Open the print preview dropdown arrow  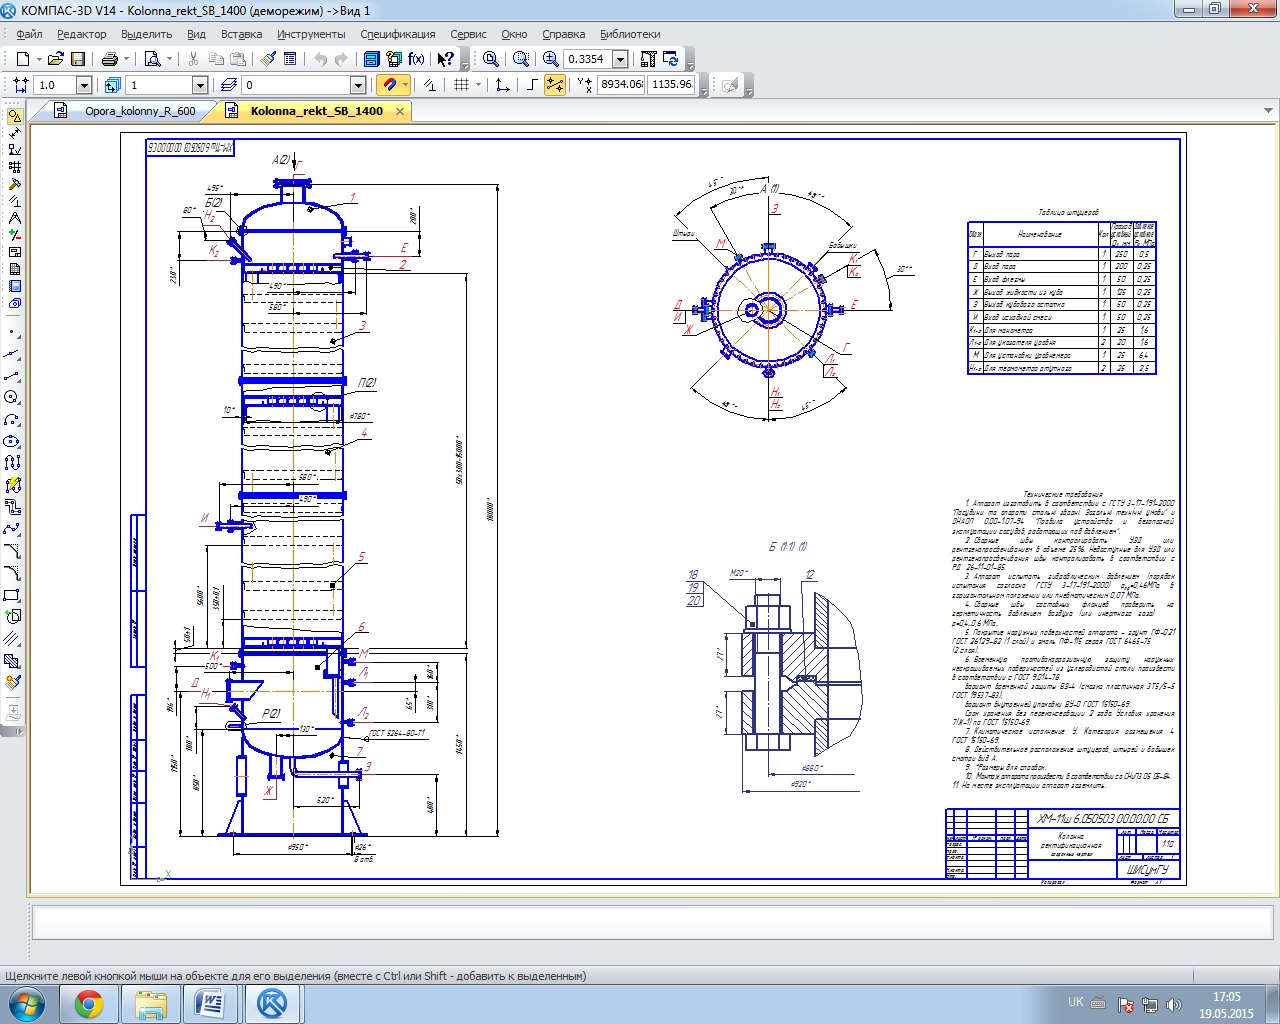169,59
